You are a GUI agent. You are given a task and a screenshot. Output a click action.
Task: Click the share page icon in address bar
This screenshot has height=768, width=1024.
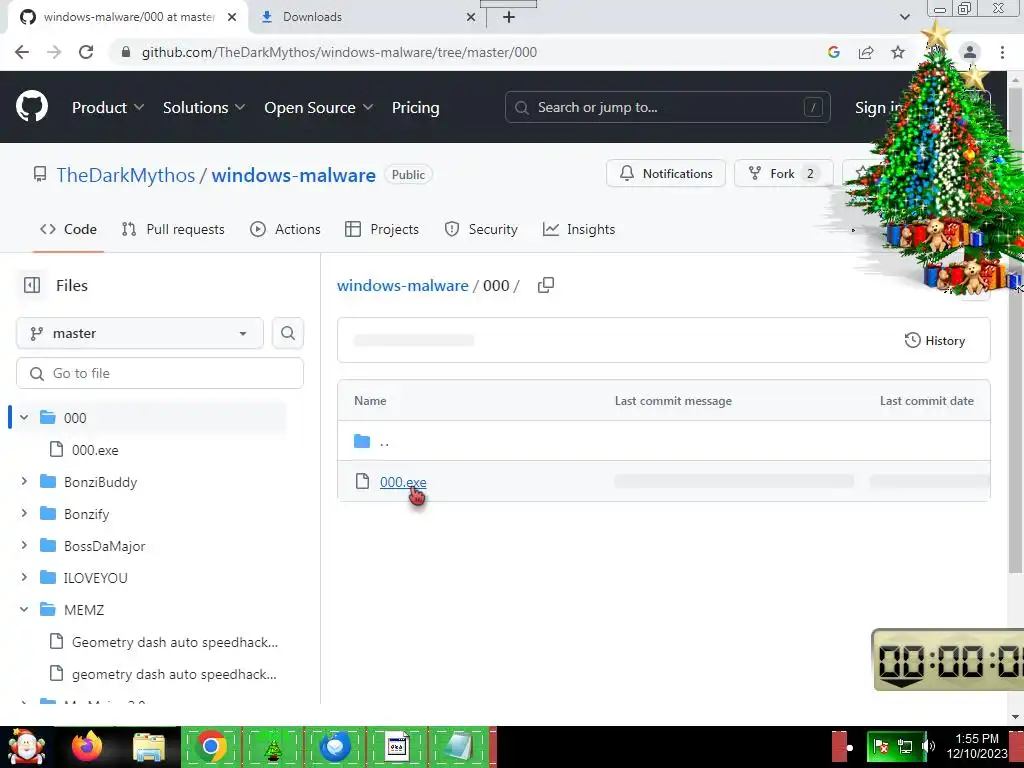coord(866,52)
